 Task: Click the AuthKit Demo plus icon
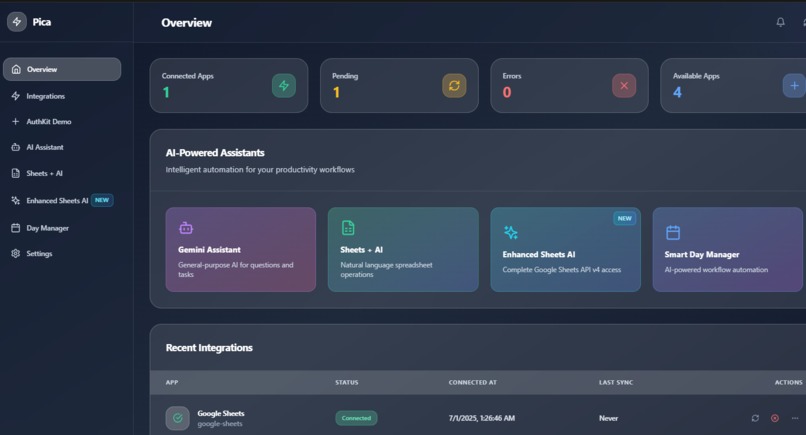15,121
